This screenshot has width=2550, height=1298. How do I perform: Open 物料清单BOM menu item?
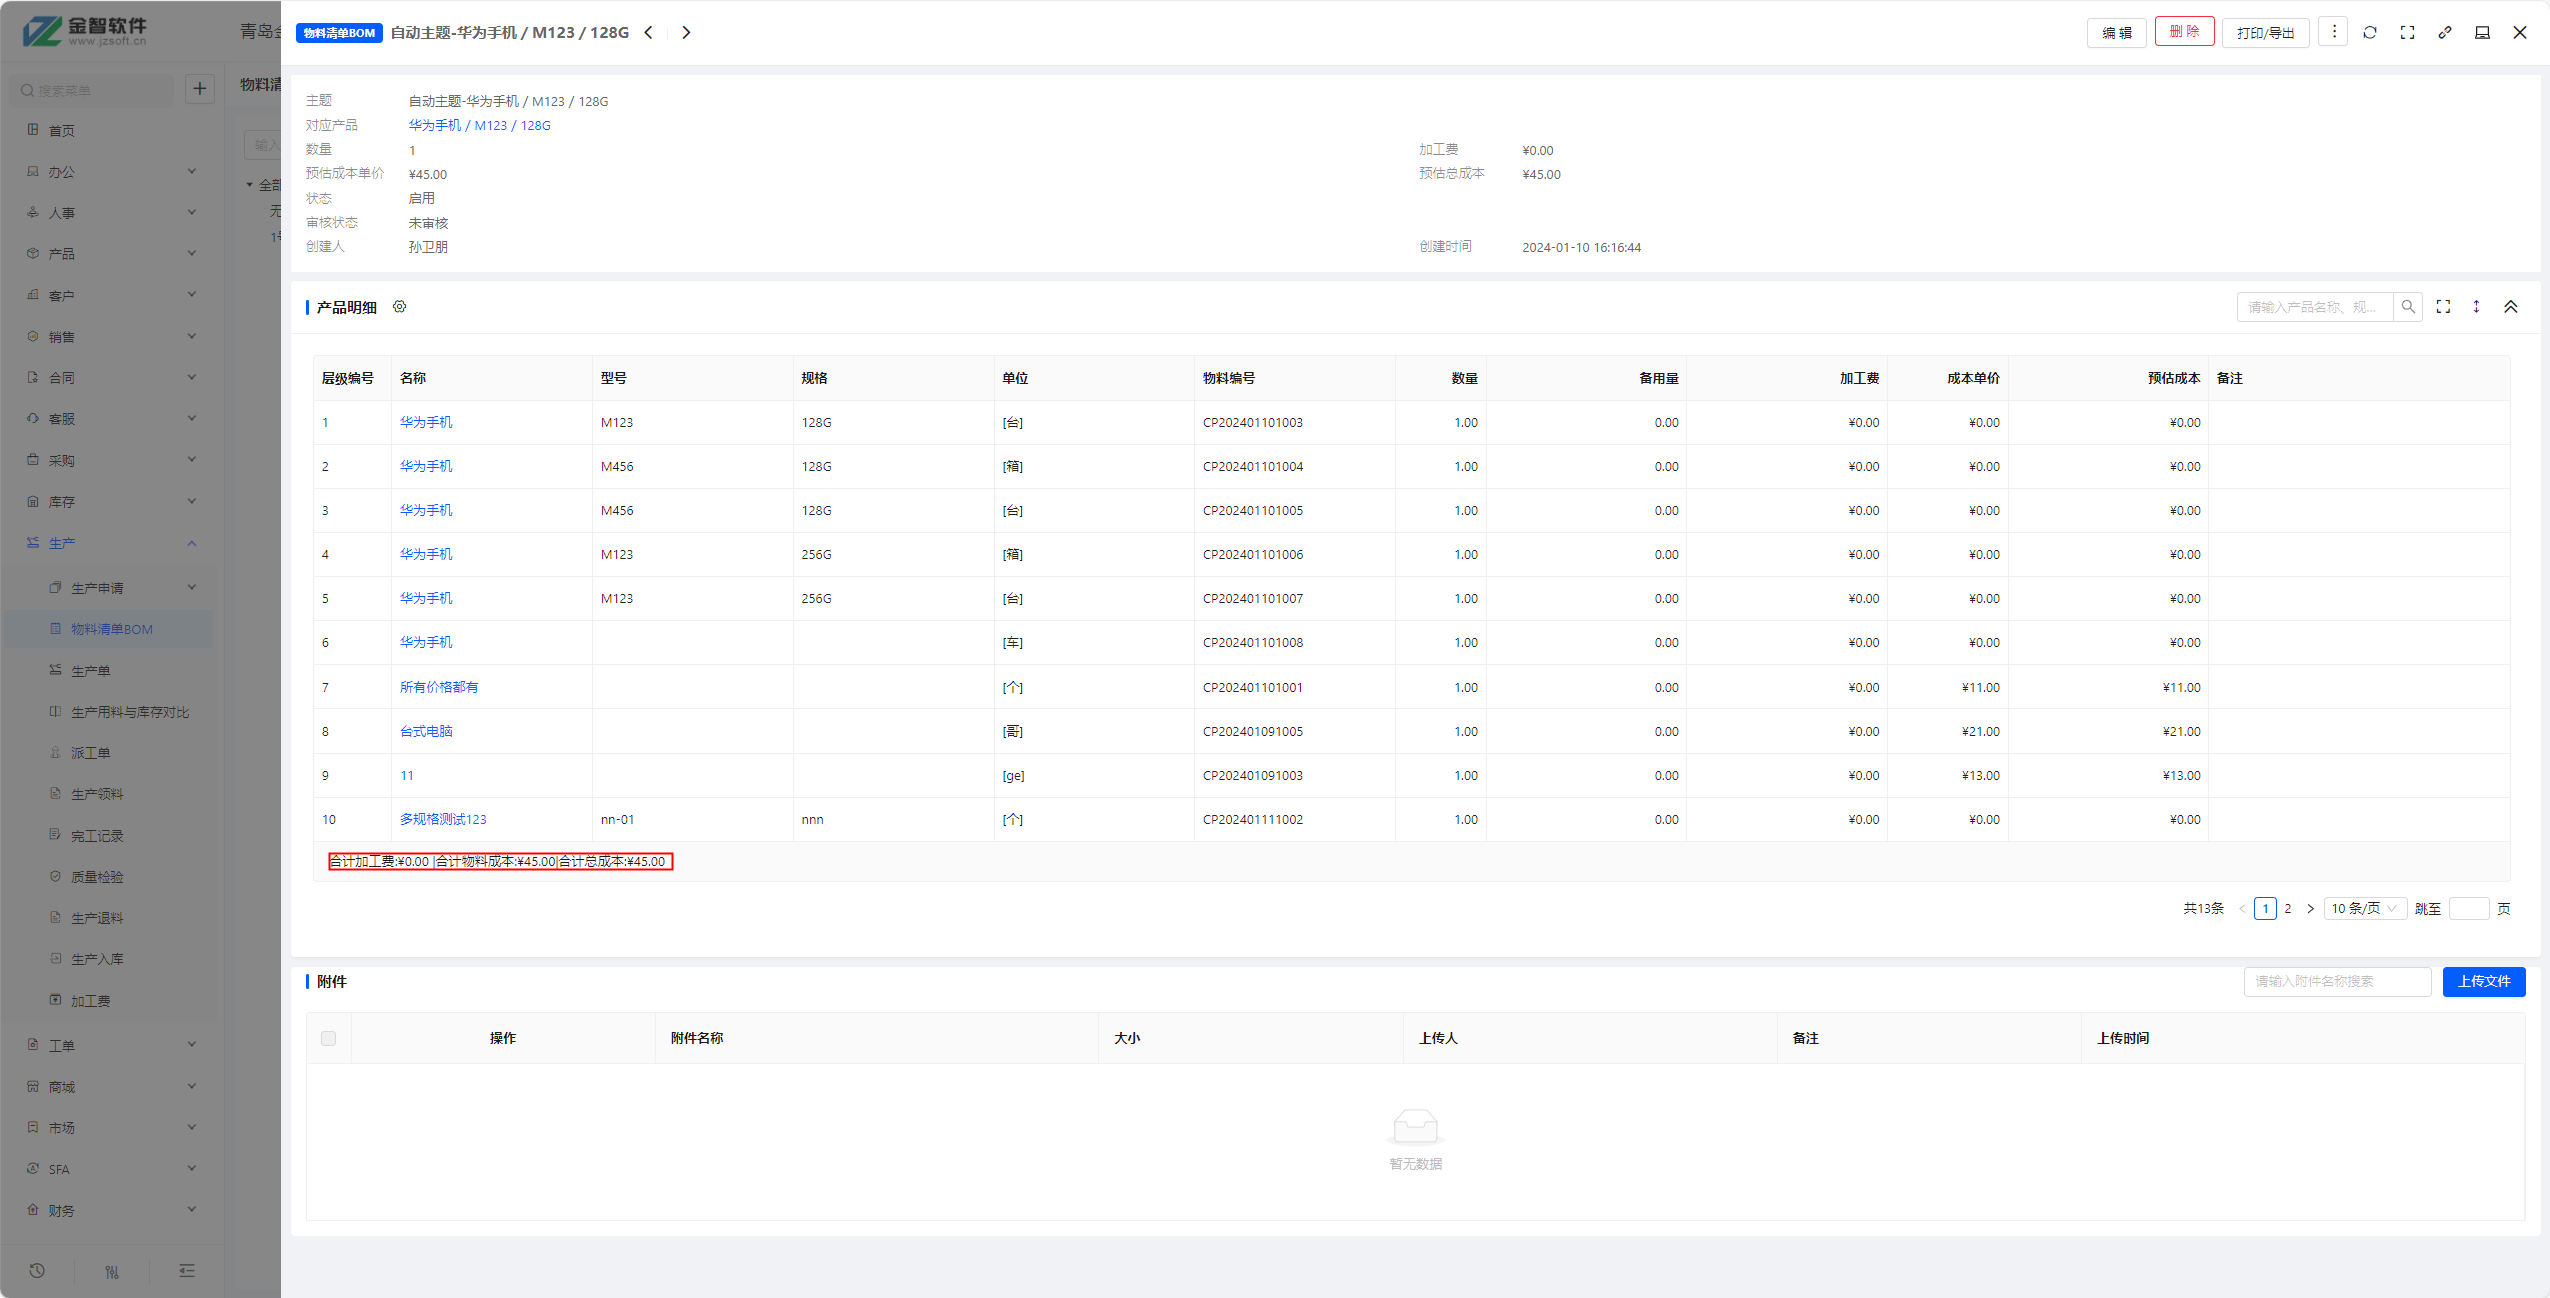tap(110, 629)
